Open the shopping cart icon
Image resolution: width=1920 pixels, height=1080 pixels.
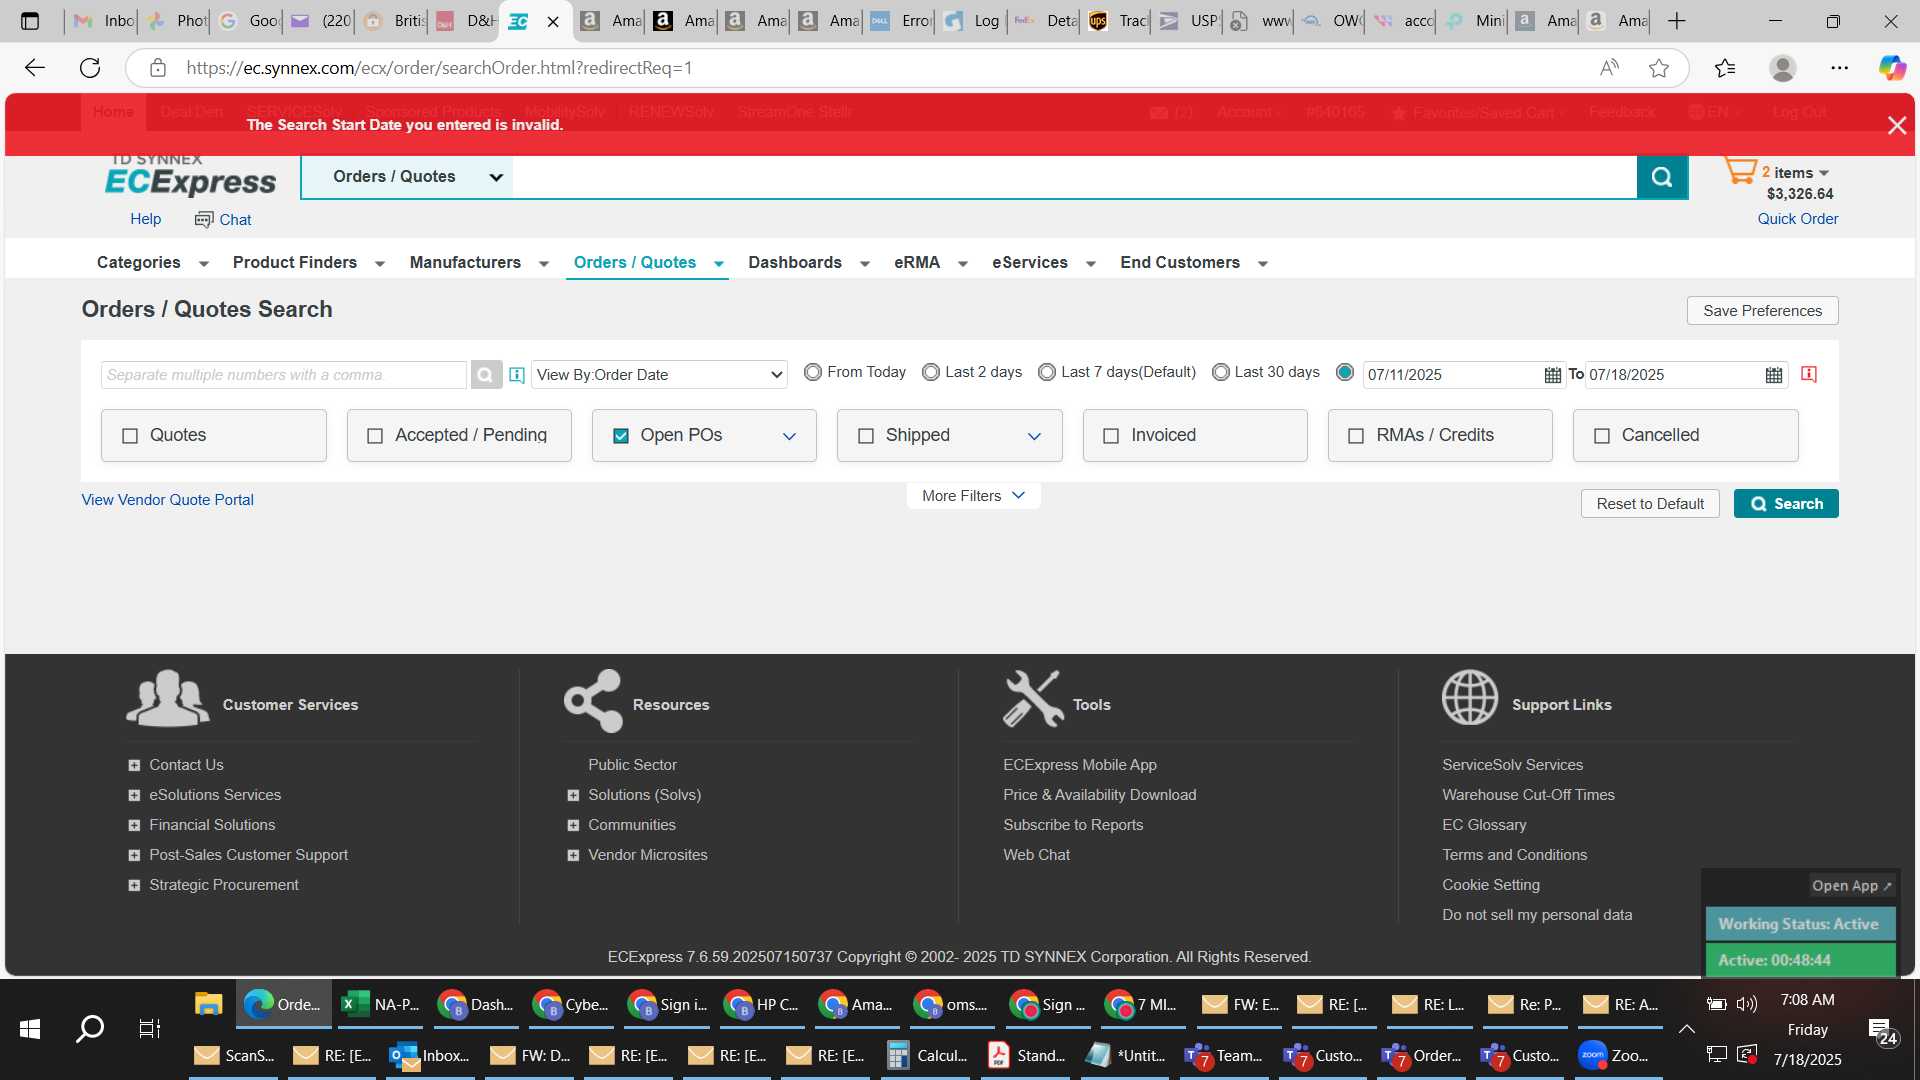(x=1740, y=171)
